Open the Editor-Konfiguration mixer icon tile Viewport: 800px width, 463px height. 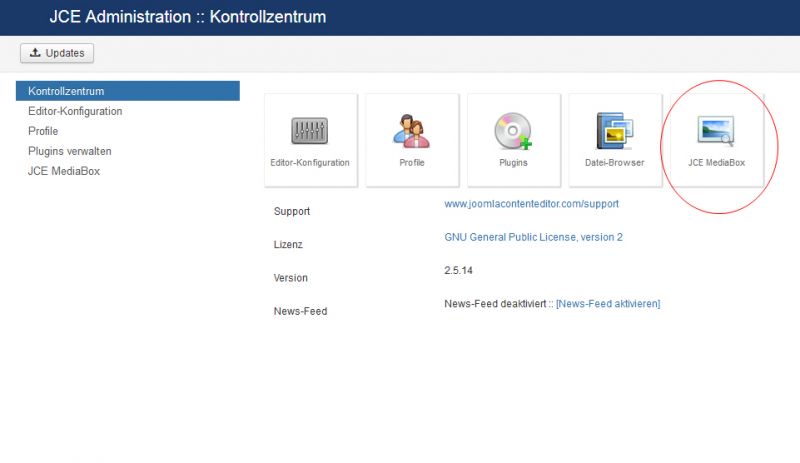coord(310,140)
